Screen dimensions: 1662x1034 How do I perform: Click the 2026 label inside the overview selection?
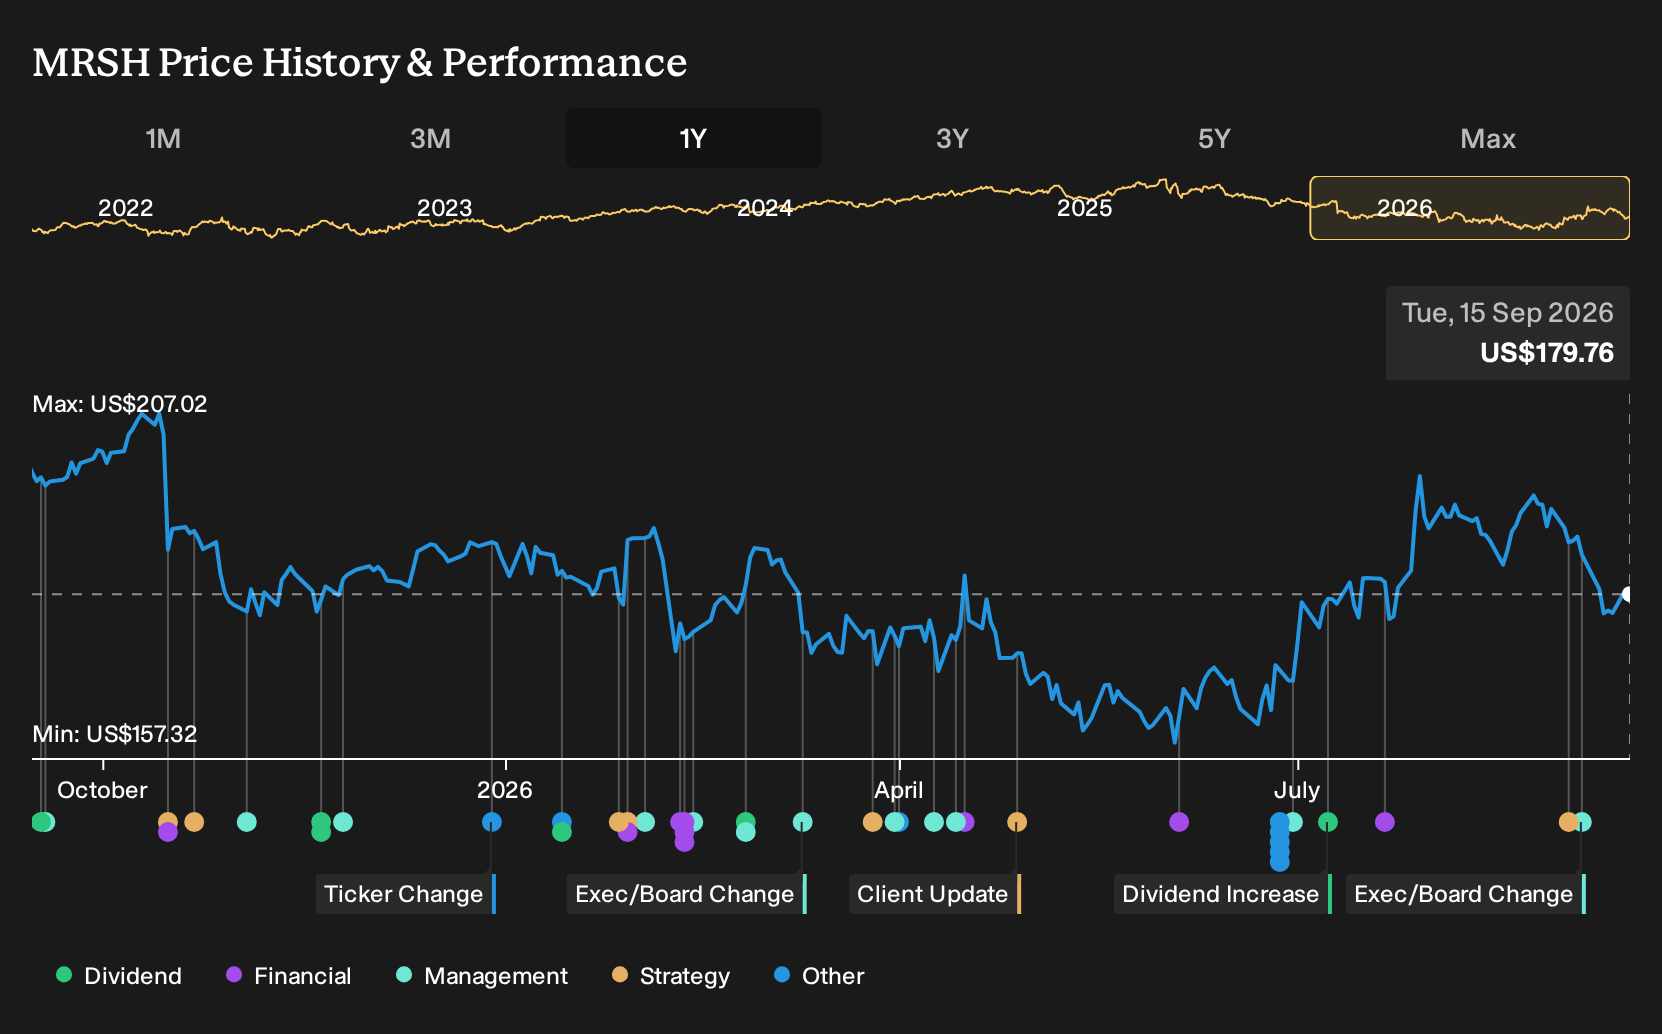(x=1405, y=208)
